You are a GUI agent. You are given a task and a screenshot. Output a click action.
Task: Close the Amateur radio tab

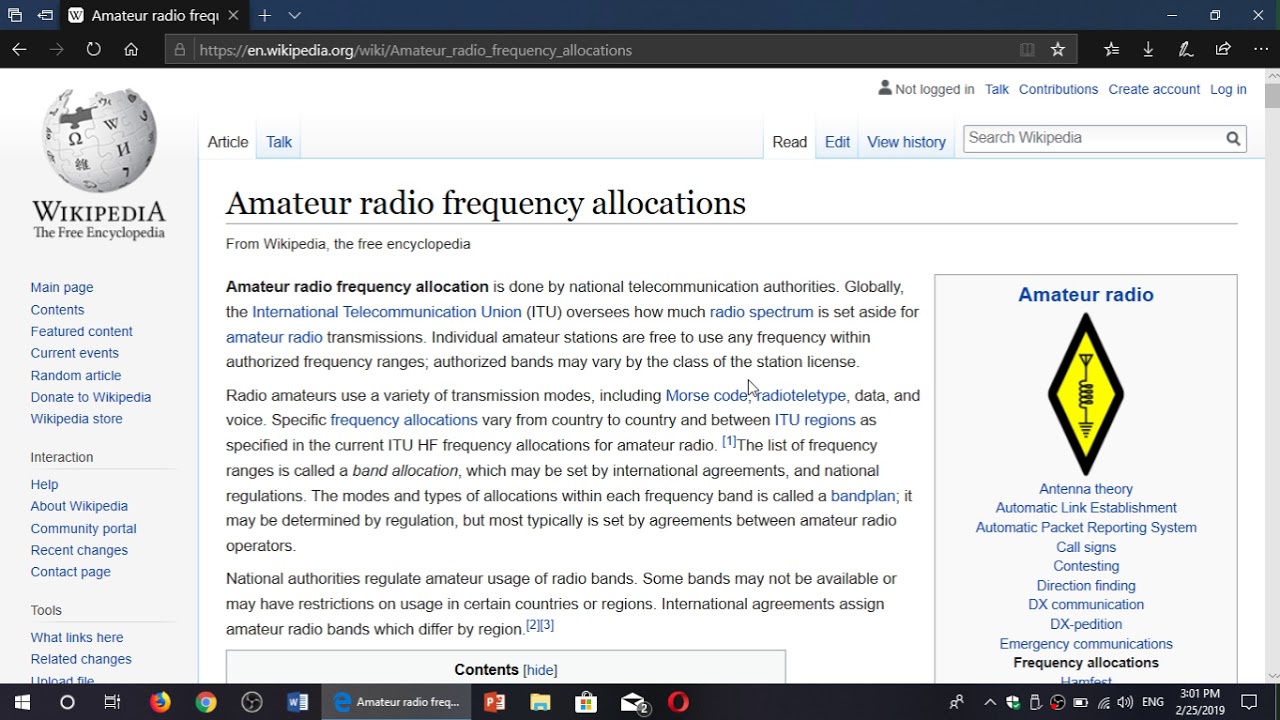coord(232,16)
